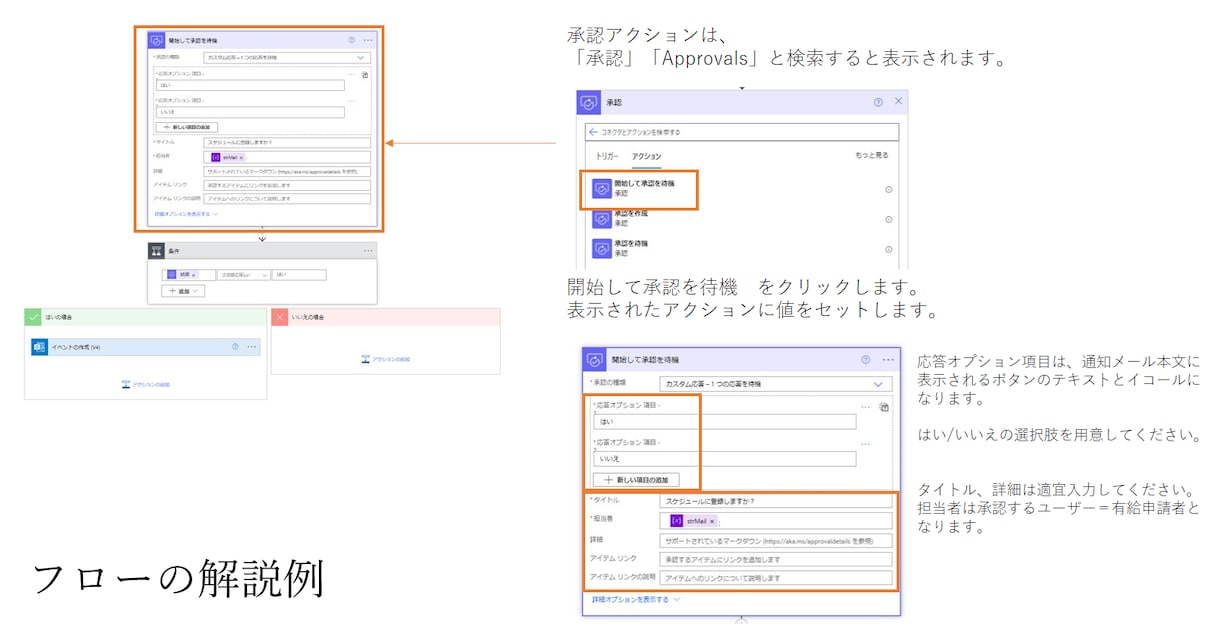Open help icon on flow overview approval card
The width and height of the screenshot is (1220, 626).
pyautogui.click(x=352, y=40)
